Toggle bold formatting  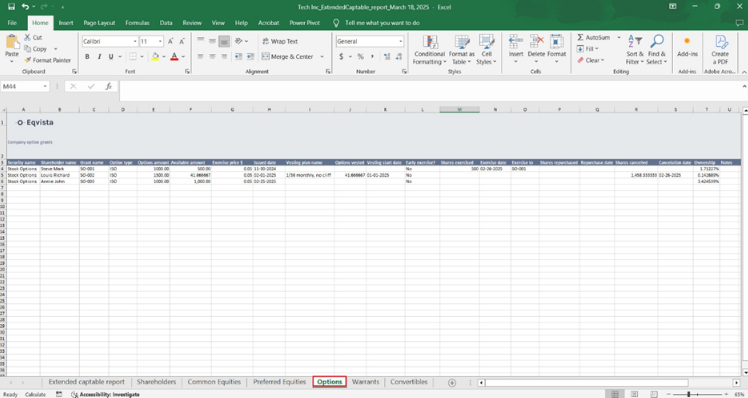[x=87, y=56]
